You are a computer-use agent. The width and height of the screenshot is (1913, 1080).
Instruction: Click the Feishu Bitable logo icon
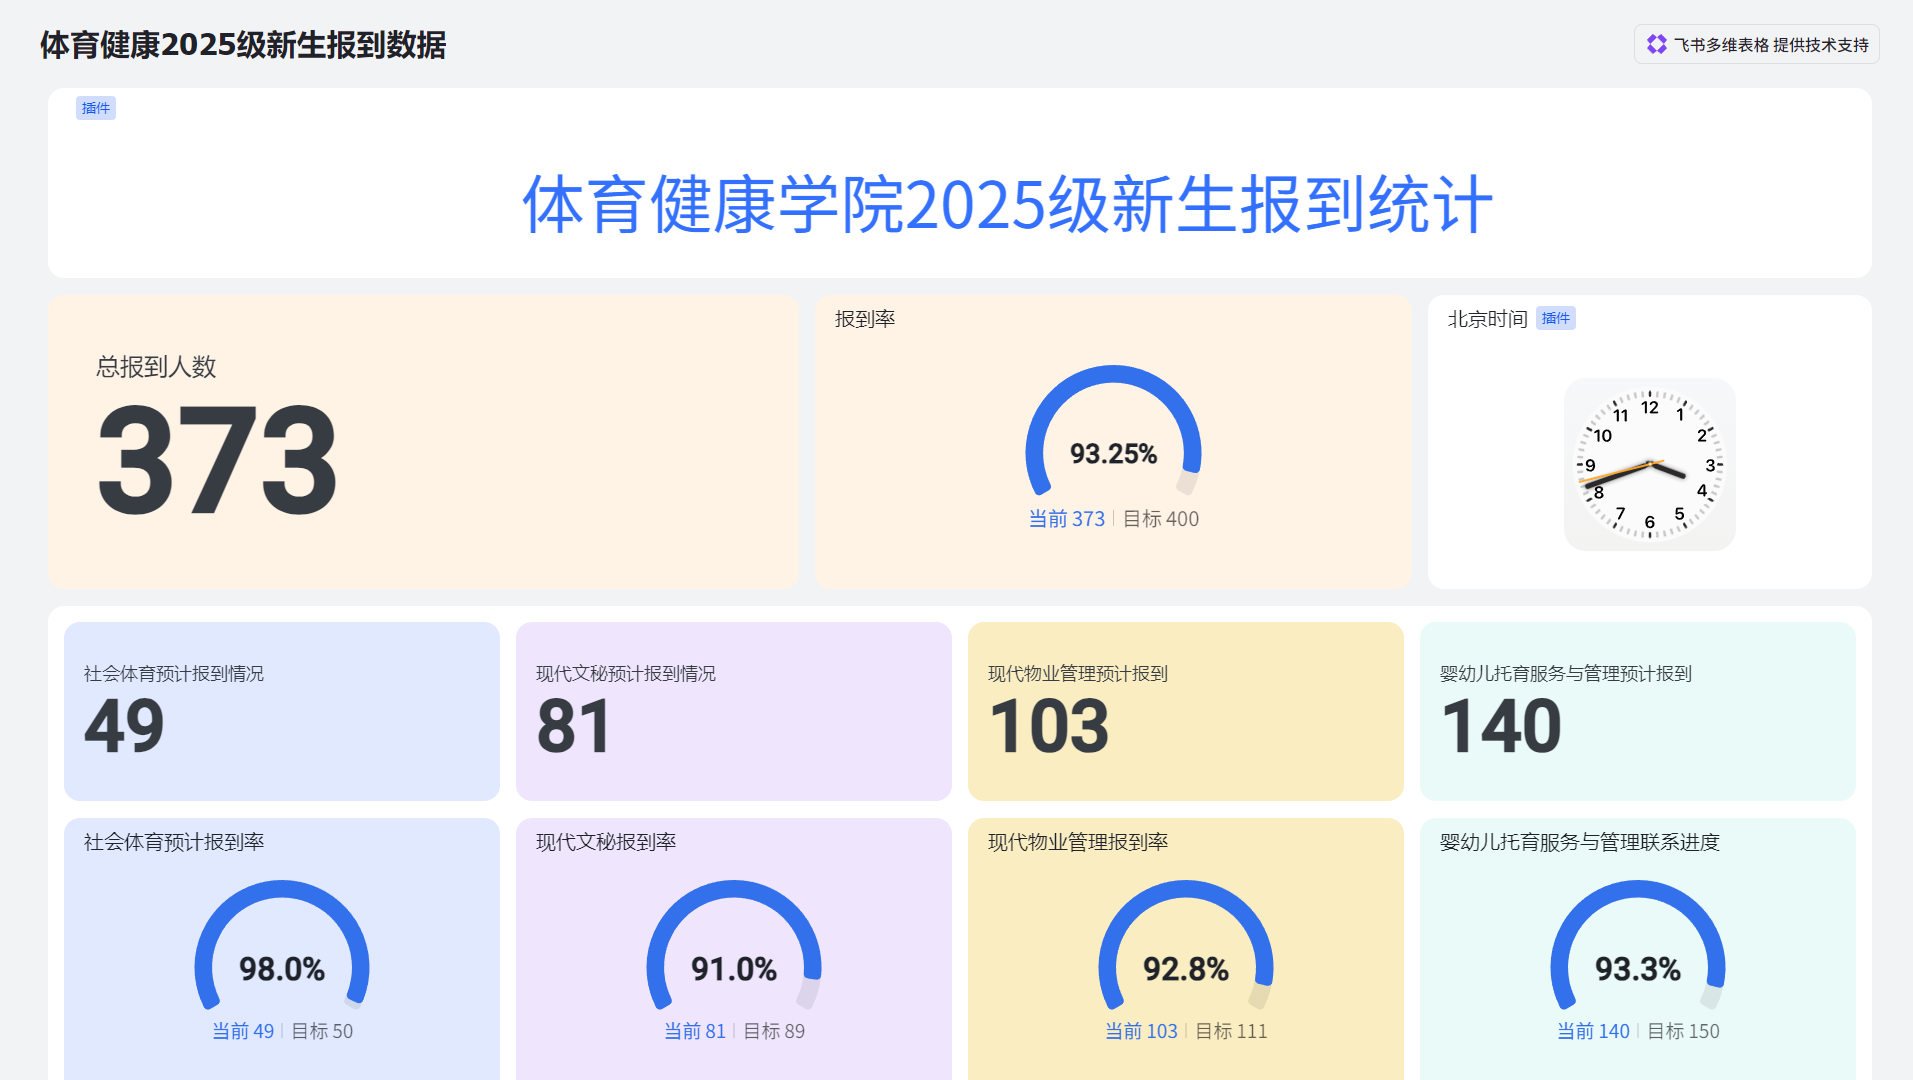pyautogui.click(x=1656, y=45)
